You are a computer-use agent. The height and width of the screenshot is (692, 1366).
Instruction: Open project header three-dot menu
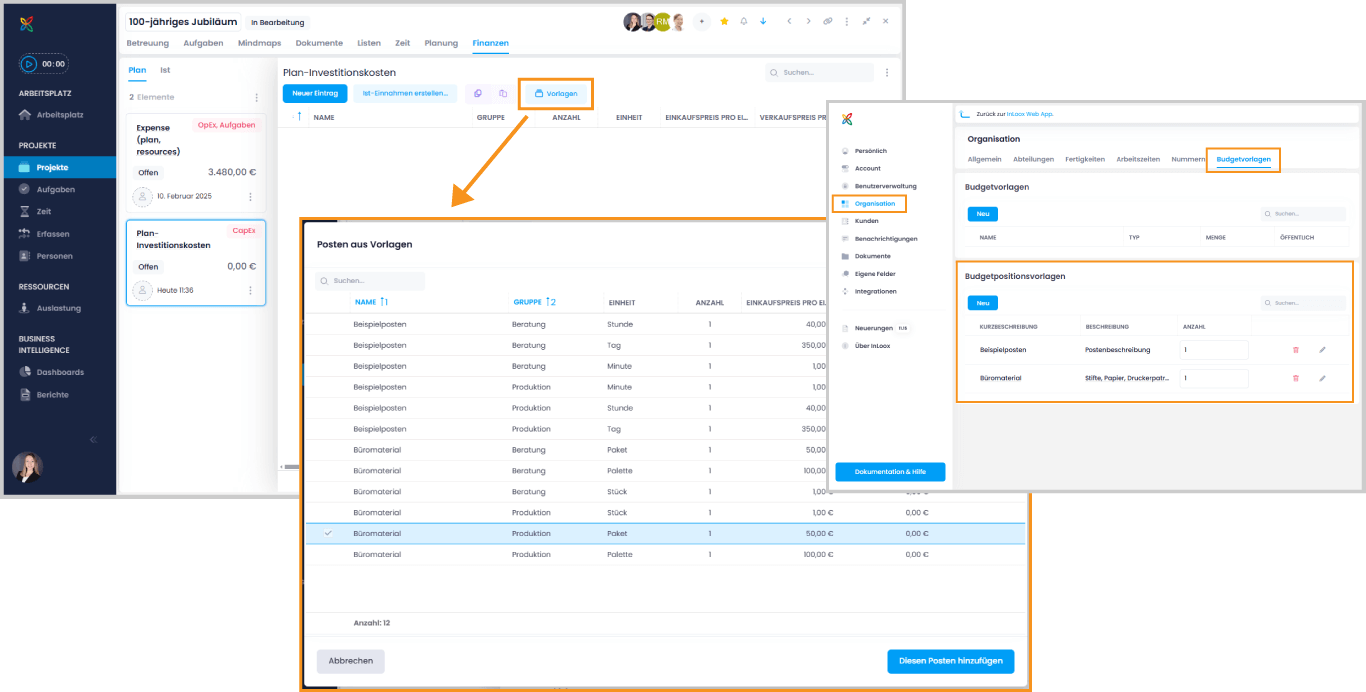coord(846,21)
